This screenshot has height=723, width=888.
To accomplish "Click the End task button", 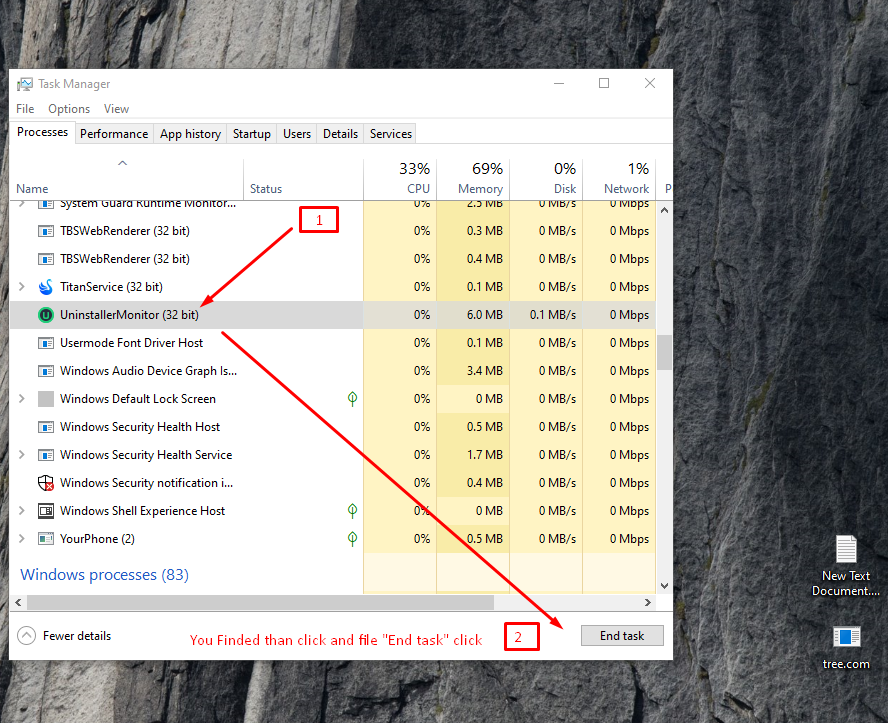I will coord(622,636).
